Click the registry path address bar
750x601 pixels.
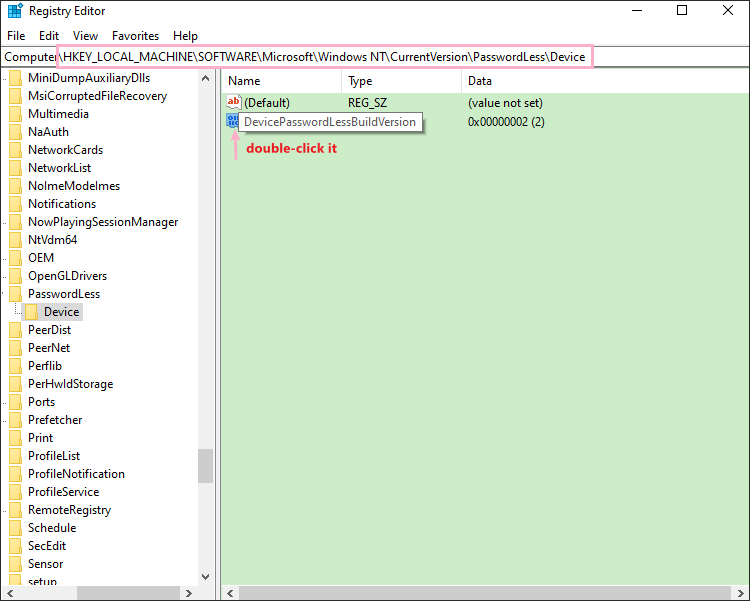tap(375, 57)
